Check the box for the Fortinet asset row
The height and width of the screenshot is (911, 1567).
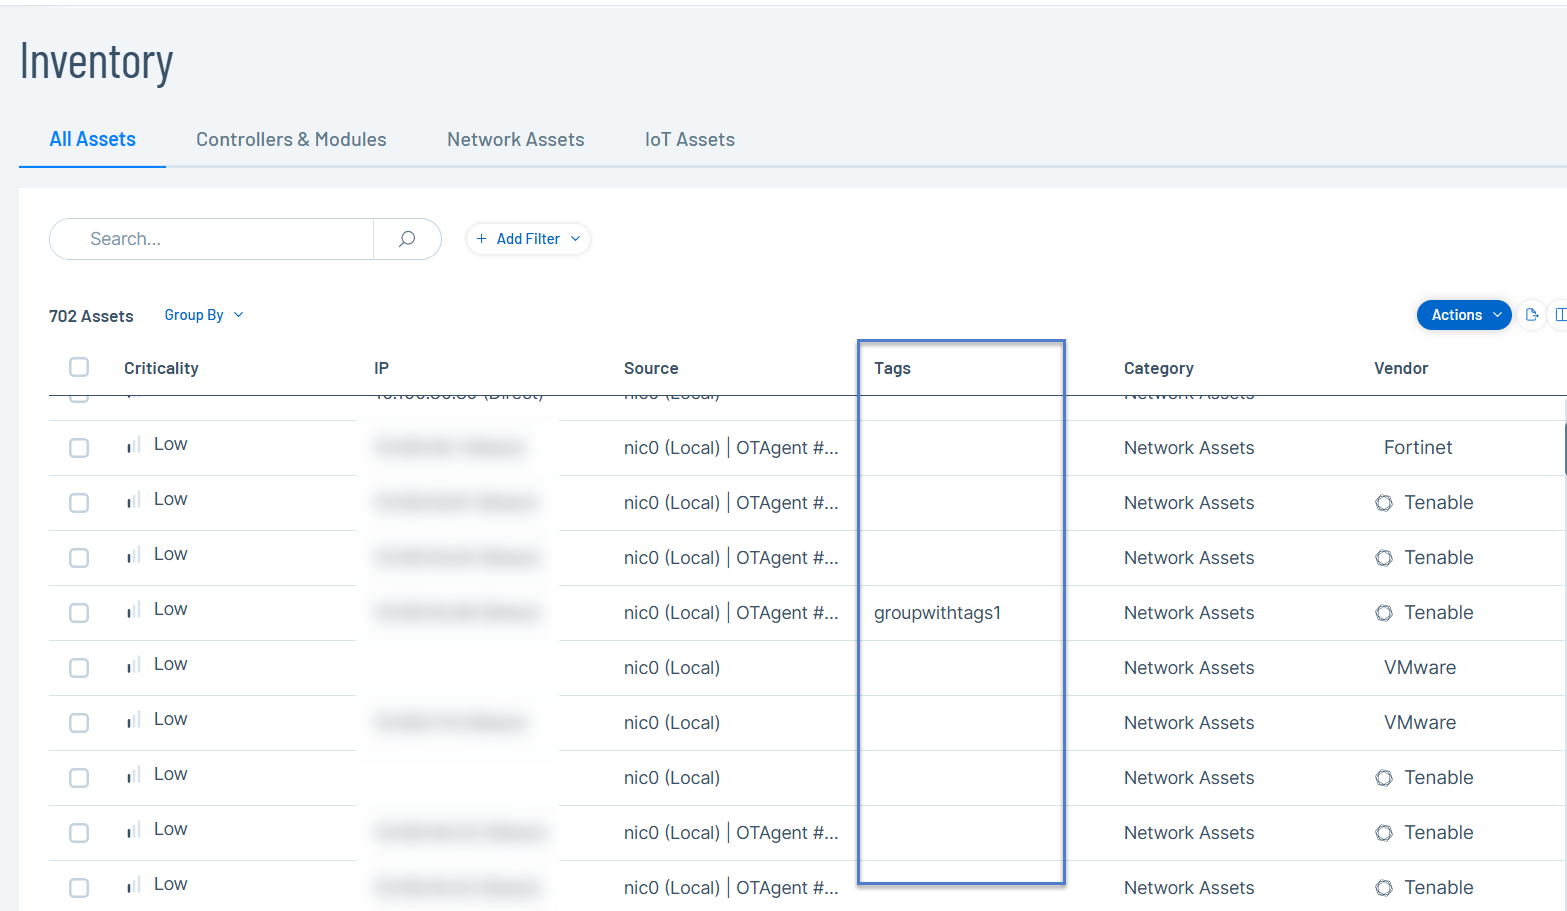pyautogui.click(x=79, y=448)
